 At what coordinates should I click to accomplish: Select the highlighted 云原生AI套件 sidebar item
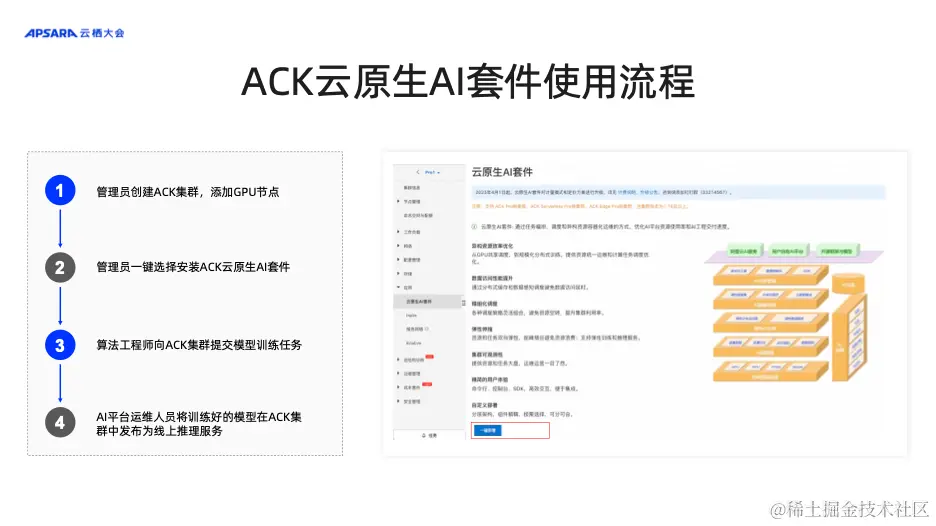[x=428, y=302]
